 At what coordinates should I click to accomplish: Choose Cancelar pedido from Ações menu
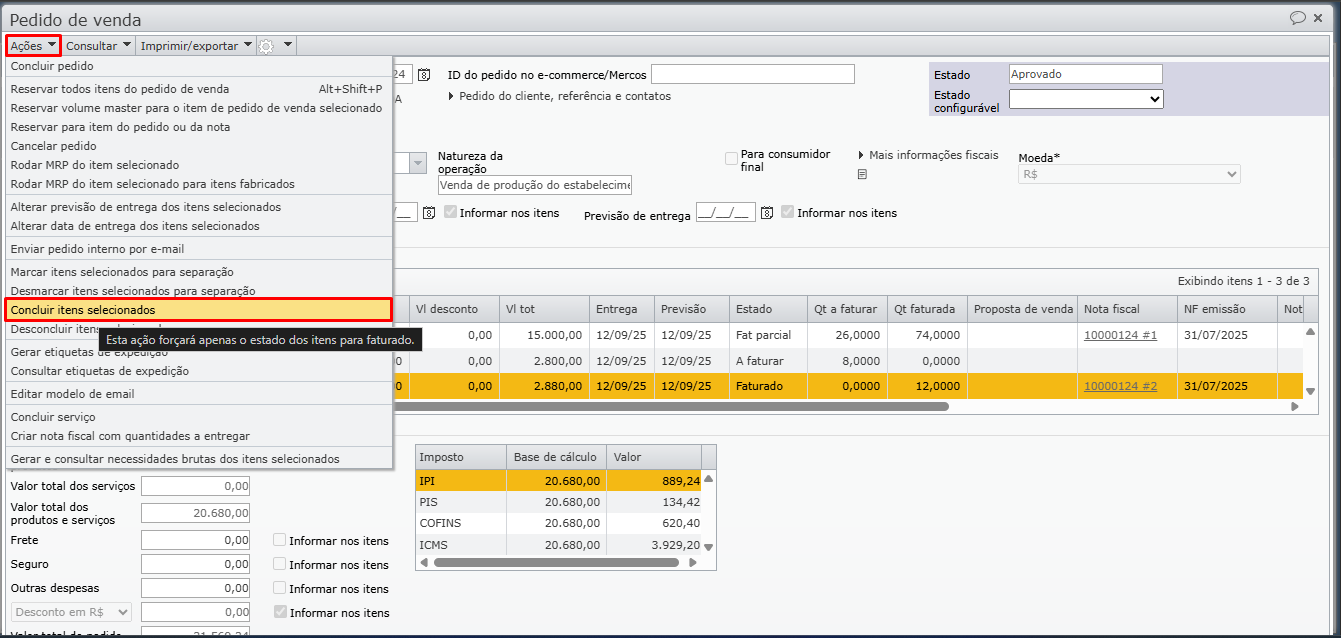(x=54, y=146)
